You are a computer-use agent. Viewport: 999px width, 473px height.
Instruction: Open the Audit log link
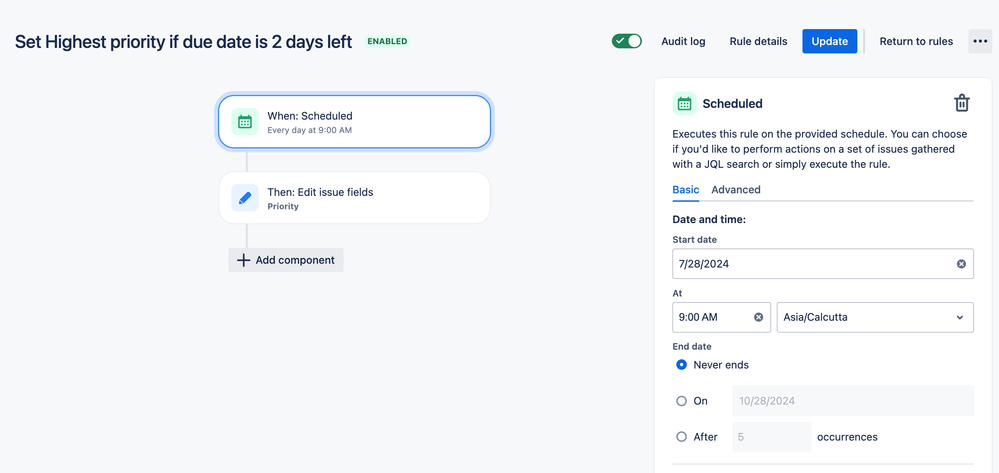coord(683,41)
